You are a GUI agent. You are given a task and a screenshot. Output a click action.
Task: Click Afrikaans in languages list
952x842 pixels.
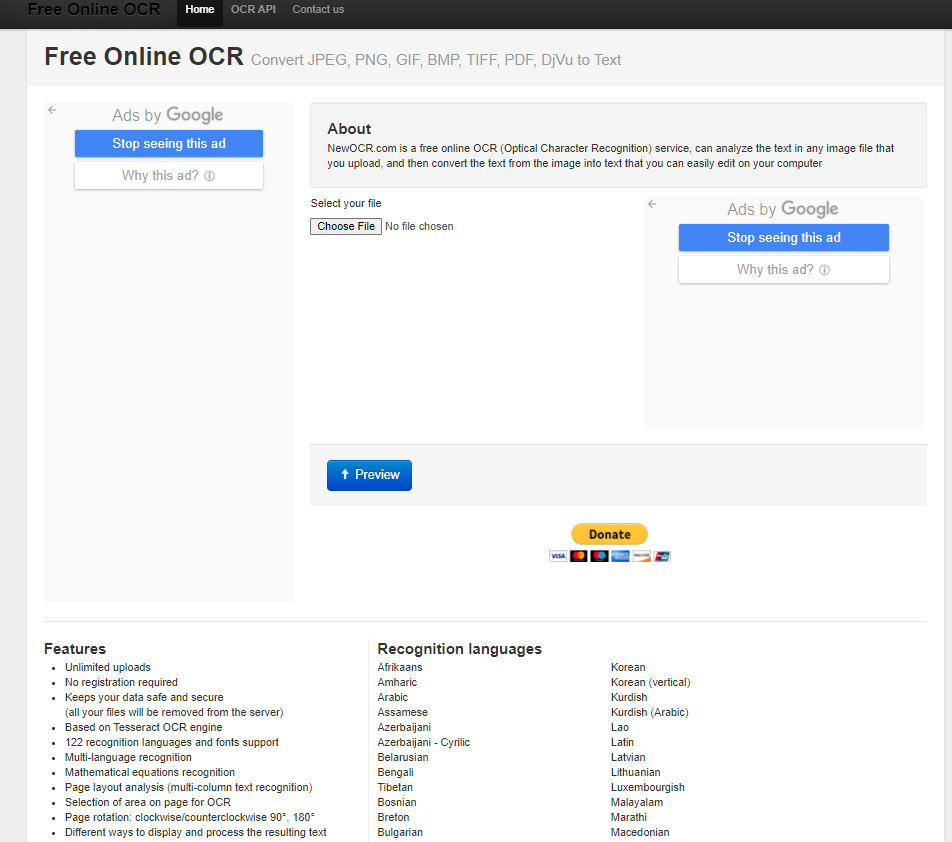(400, 667)
